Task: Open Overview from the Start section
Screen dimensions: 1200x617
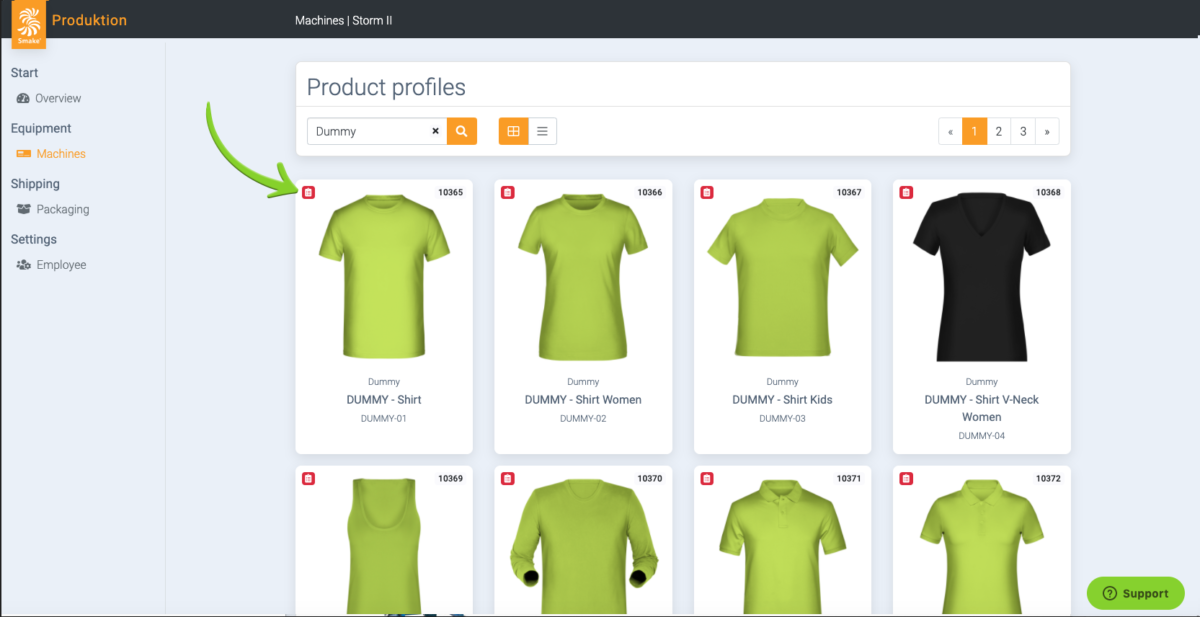Action: [x=60, y=98]
